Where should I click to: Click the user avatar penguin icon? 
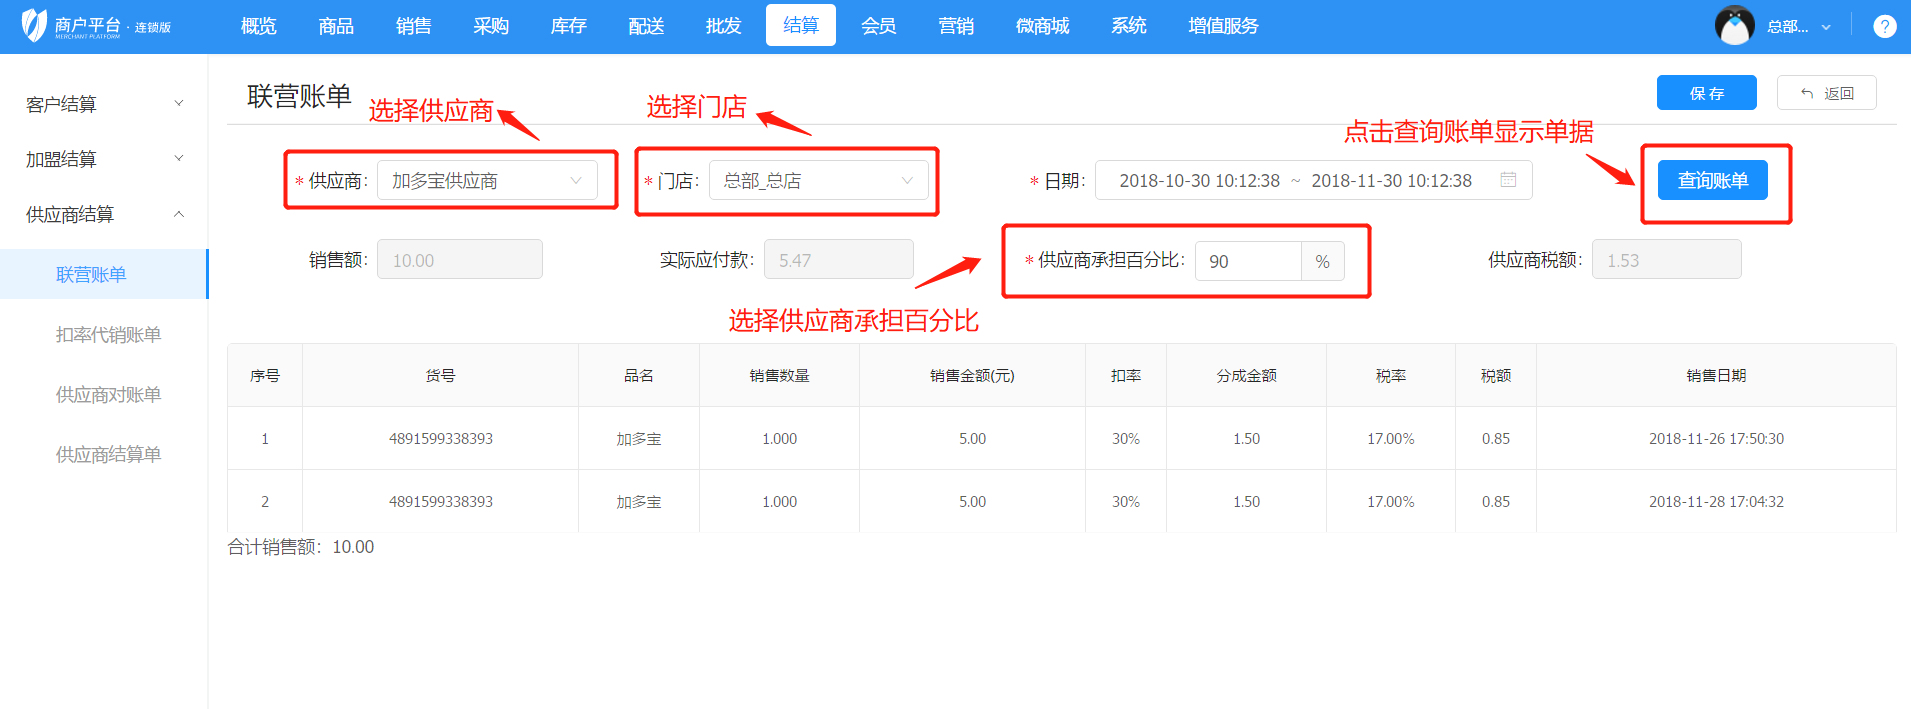pyautogui.click(x=1734, y=26)
